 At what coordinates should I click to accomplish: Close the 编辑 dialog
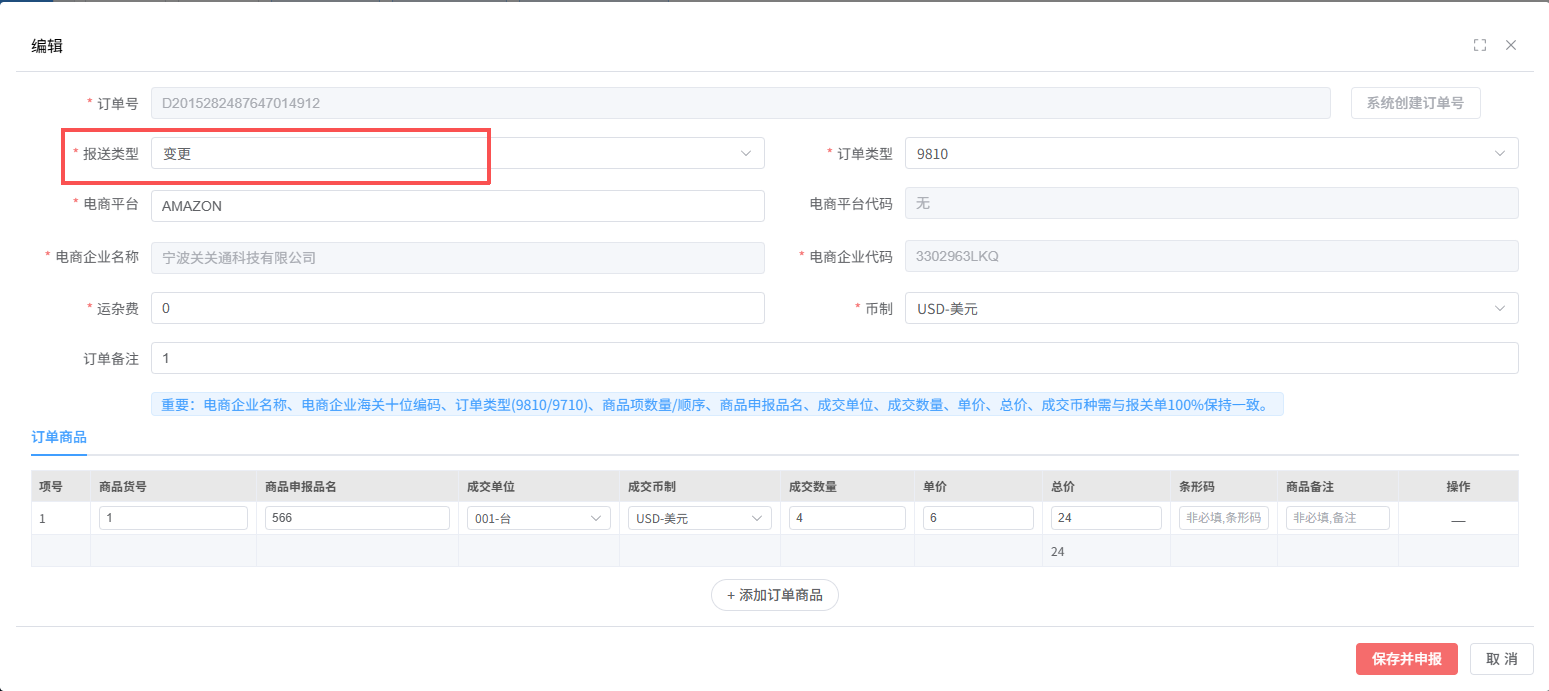coord(1511,45)
